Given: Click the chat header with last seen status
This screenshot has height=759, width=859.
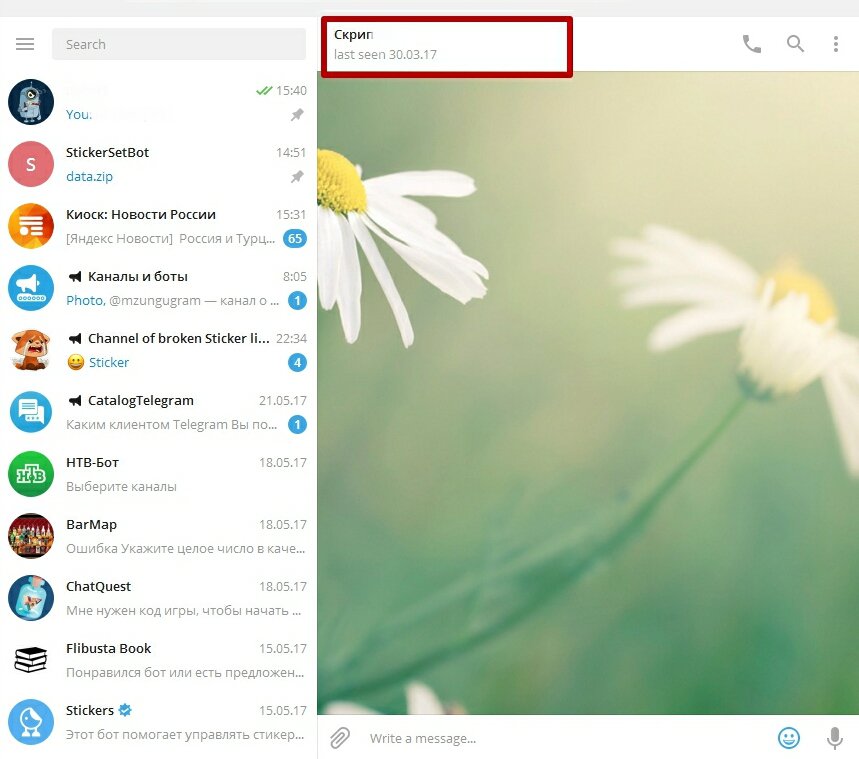Looking at the screenshot, I should tap(446, 45).
